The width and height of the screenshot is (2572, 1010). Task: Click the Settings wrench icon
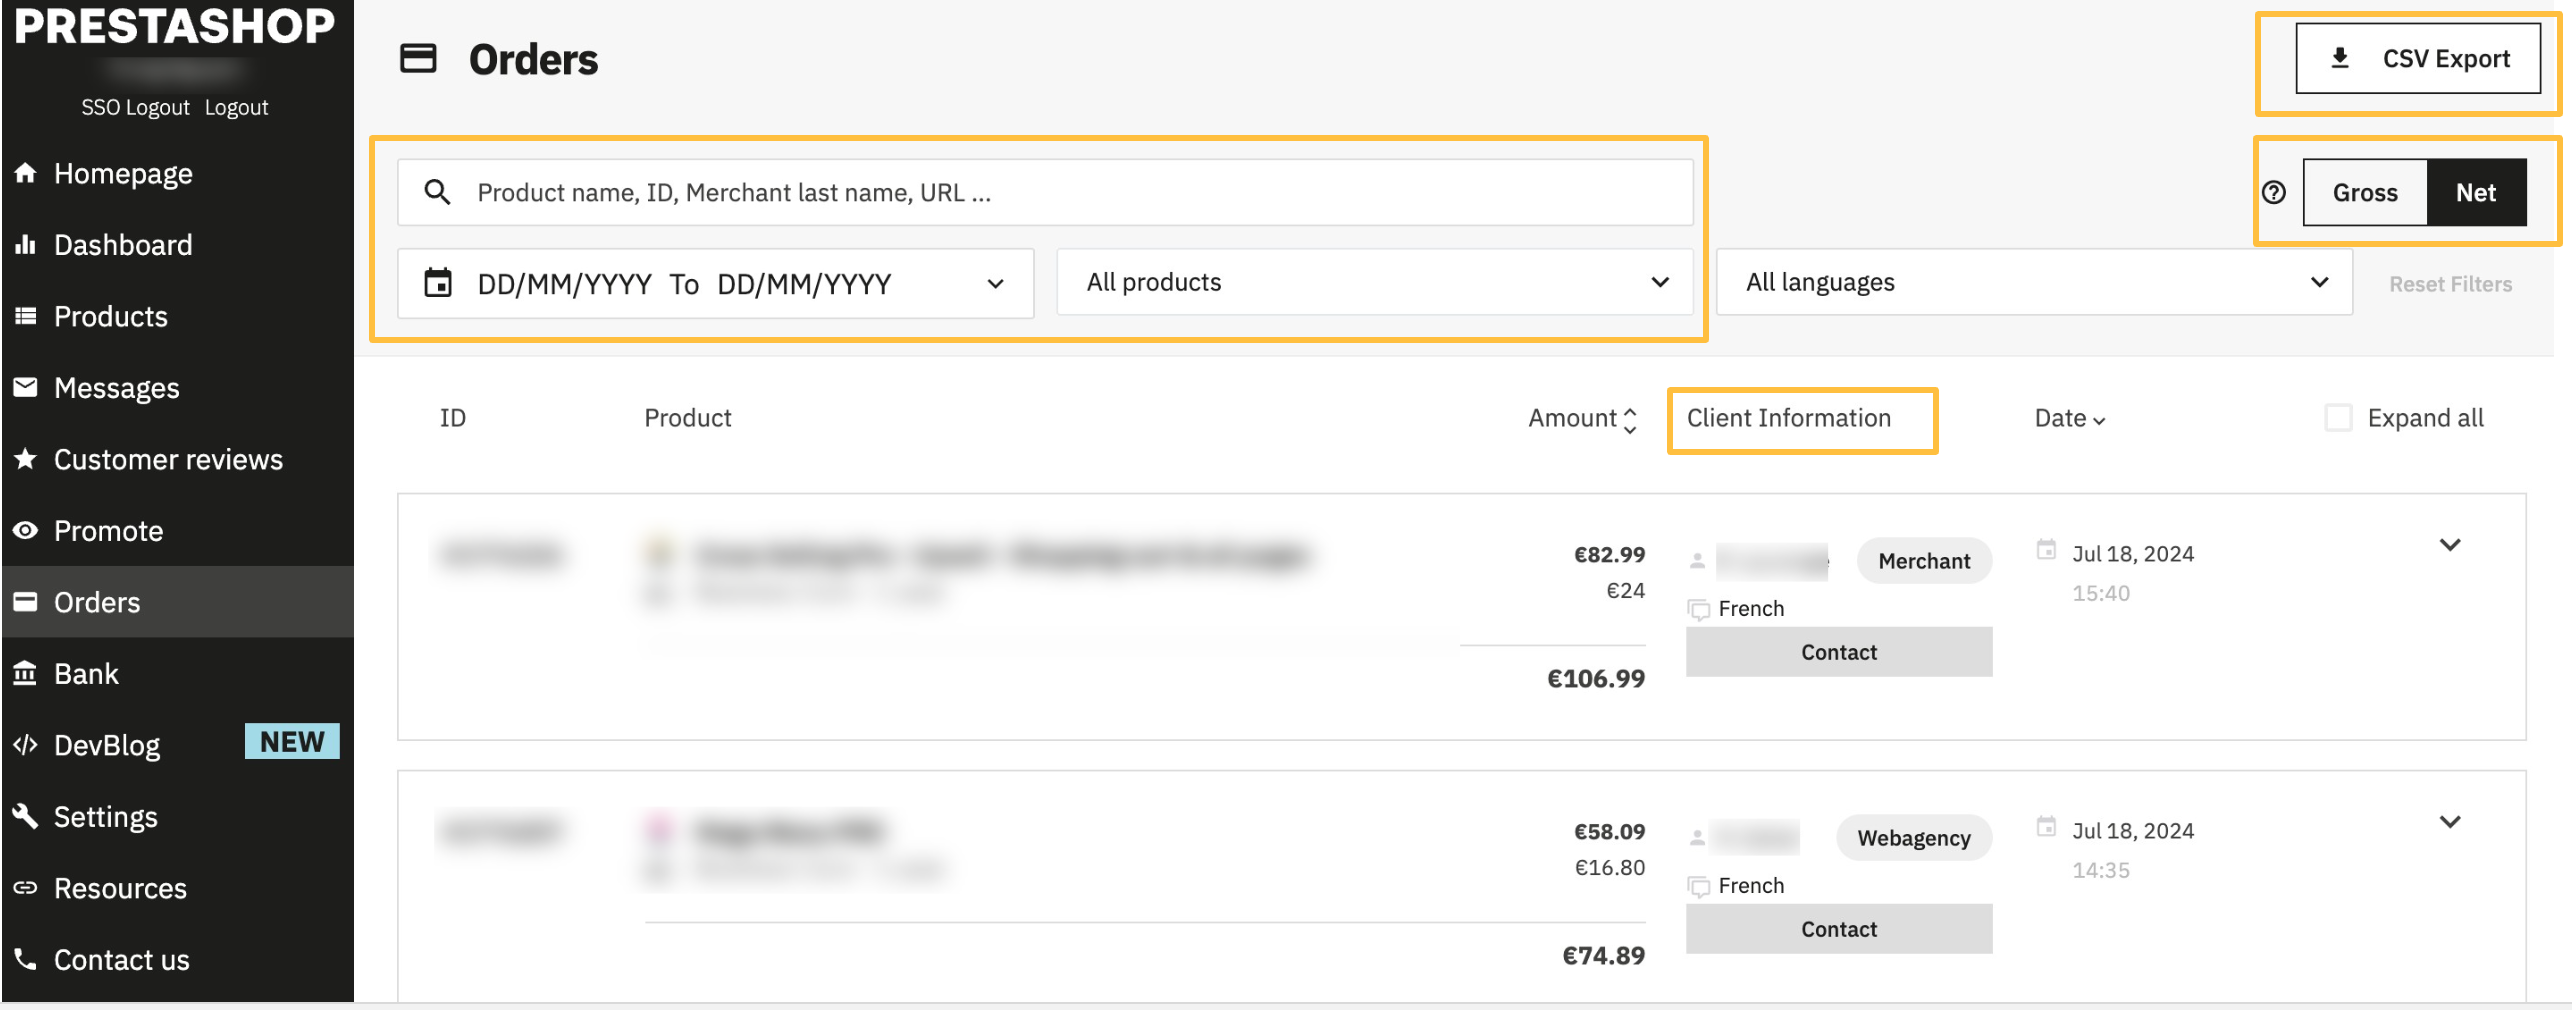[25, 816]
